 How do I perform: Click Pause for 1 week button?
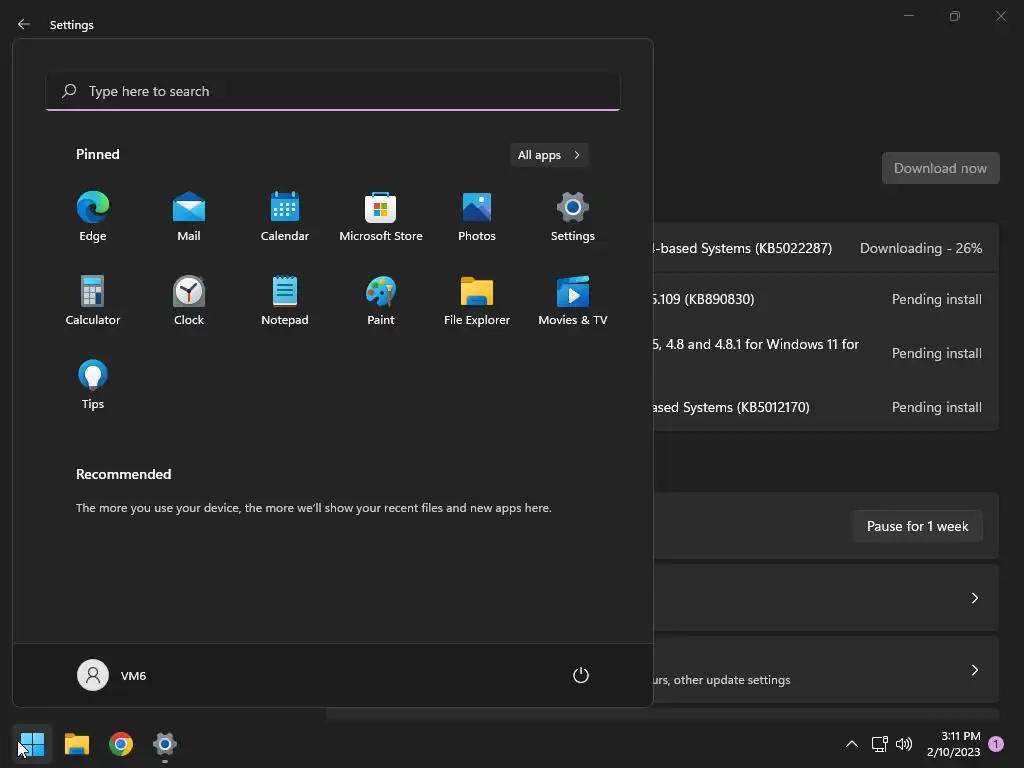point(918,526)
